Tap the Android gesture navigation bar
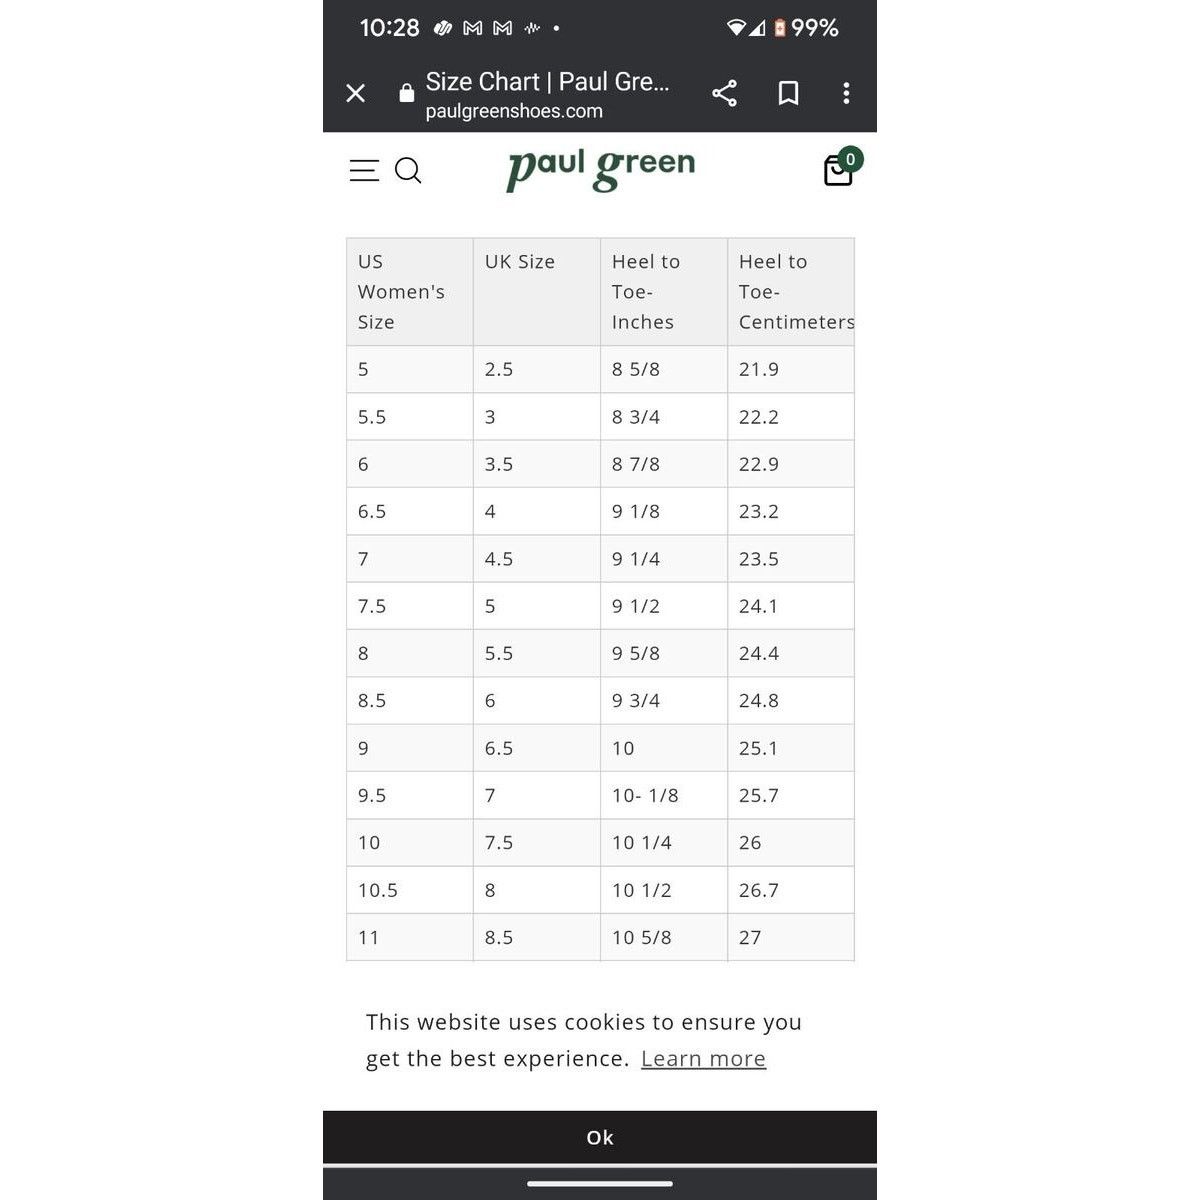The height and width of the screenshot is (1200, 1200). pyautogui.click(x=600, y=1184)
